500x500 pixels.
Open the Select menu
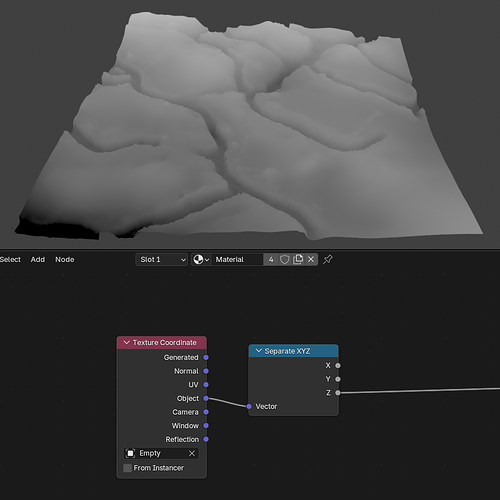tap(10, 259)
